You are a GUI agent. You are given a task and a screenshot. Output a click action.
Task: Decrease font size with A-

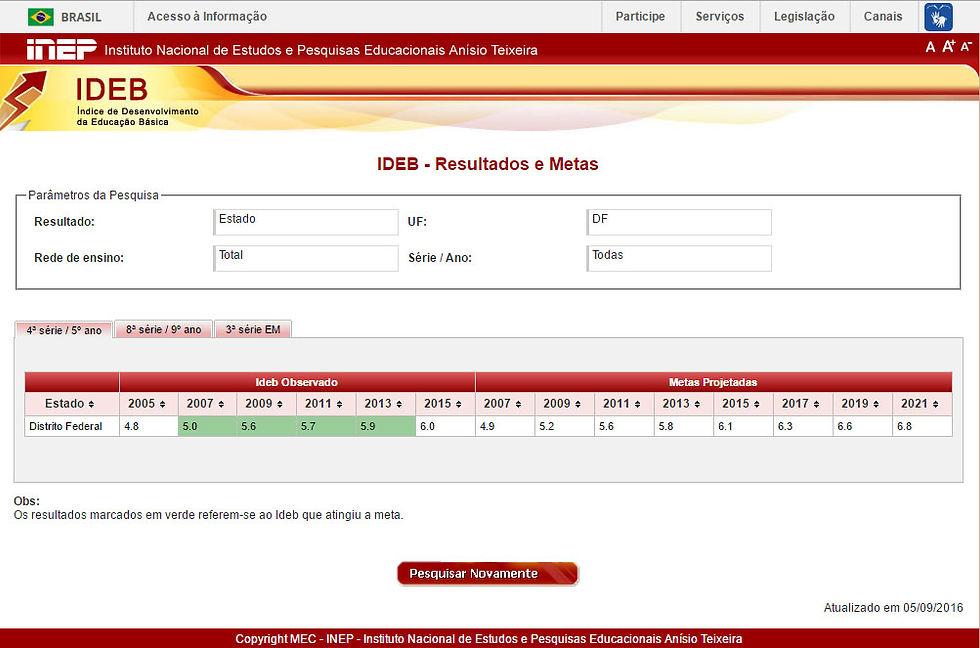pos(966,47)
